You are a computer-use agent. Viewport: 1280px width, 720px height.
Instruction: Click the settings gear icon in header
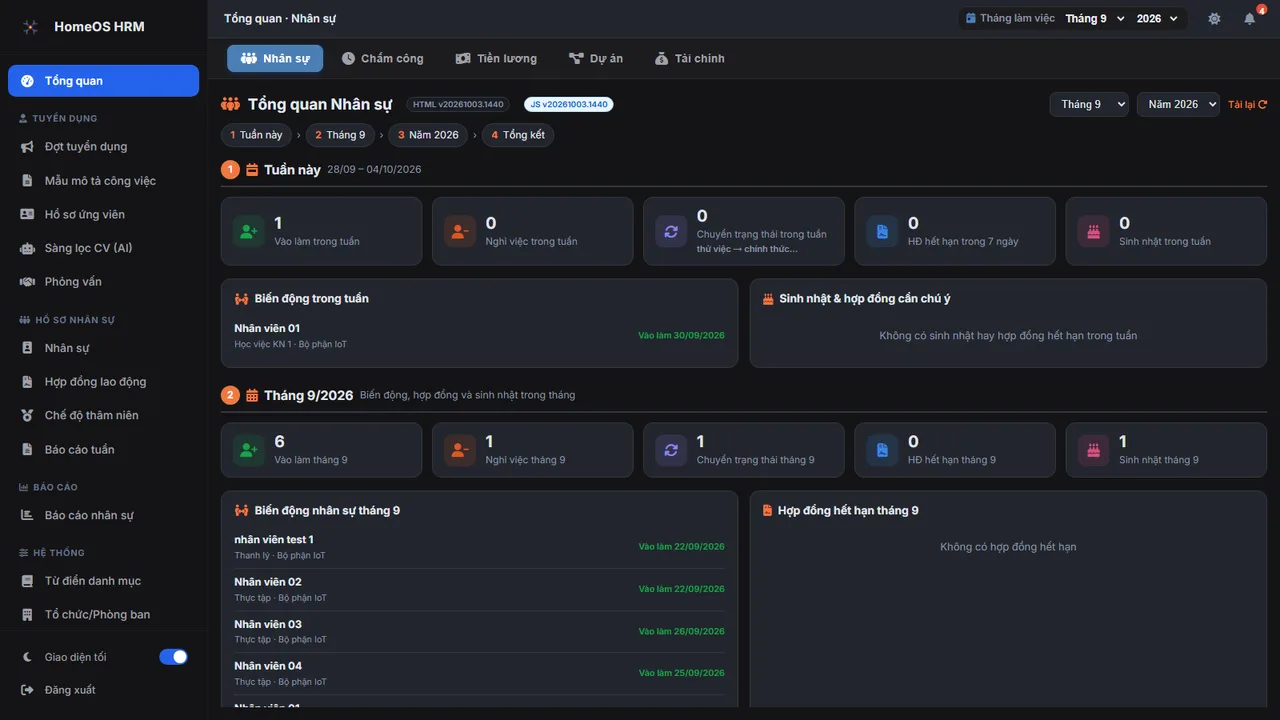[x=1214, y=19]
